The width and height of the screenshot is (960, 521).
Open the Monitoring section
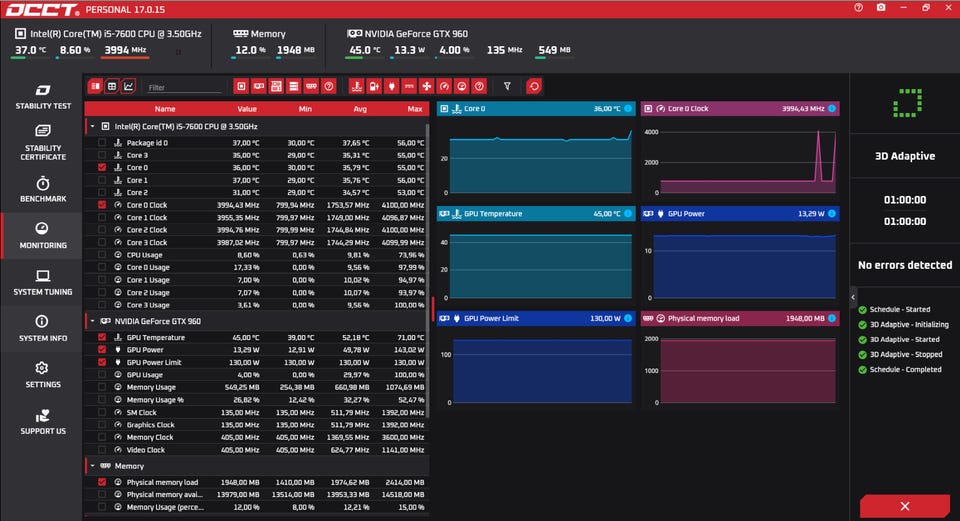coord(42,236)
